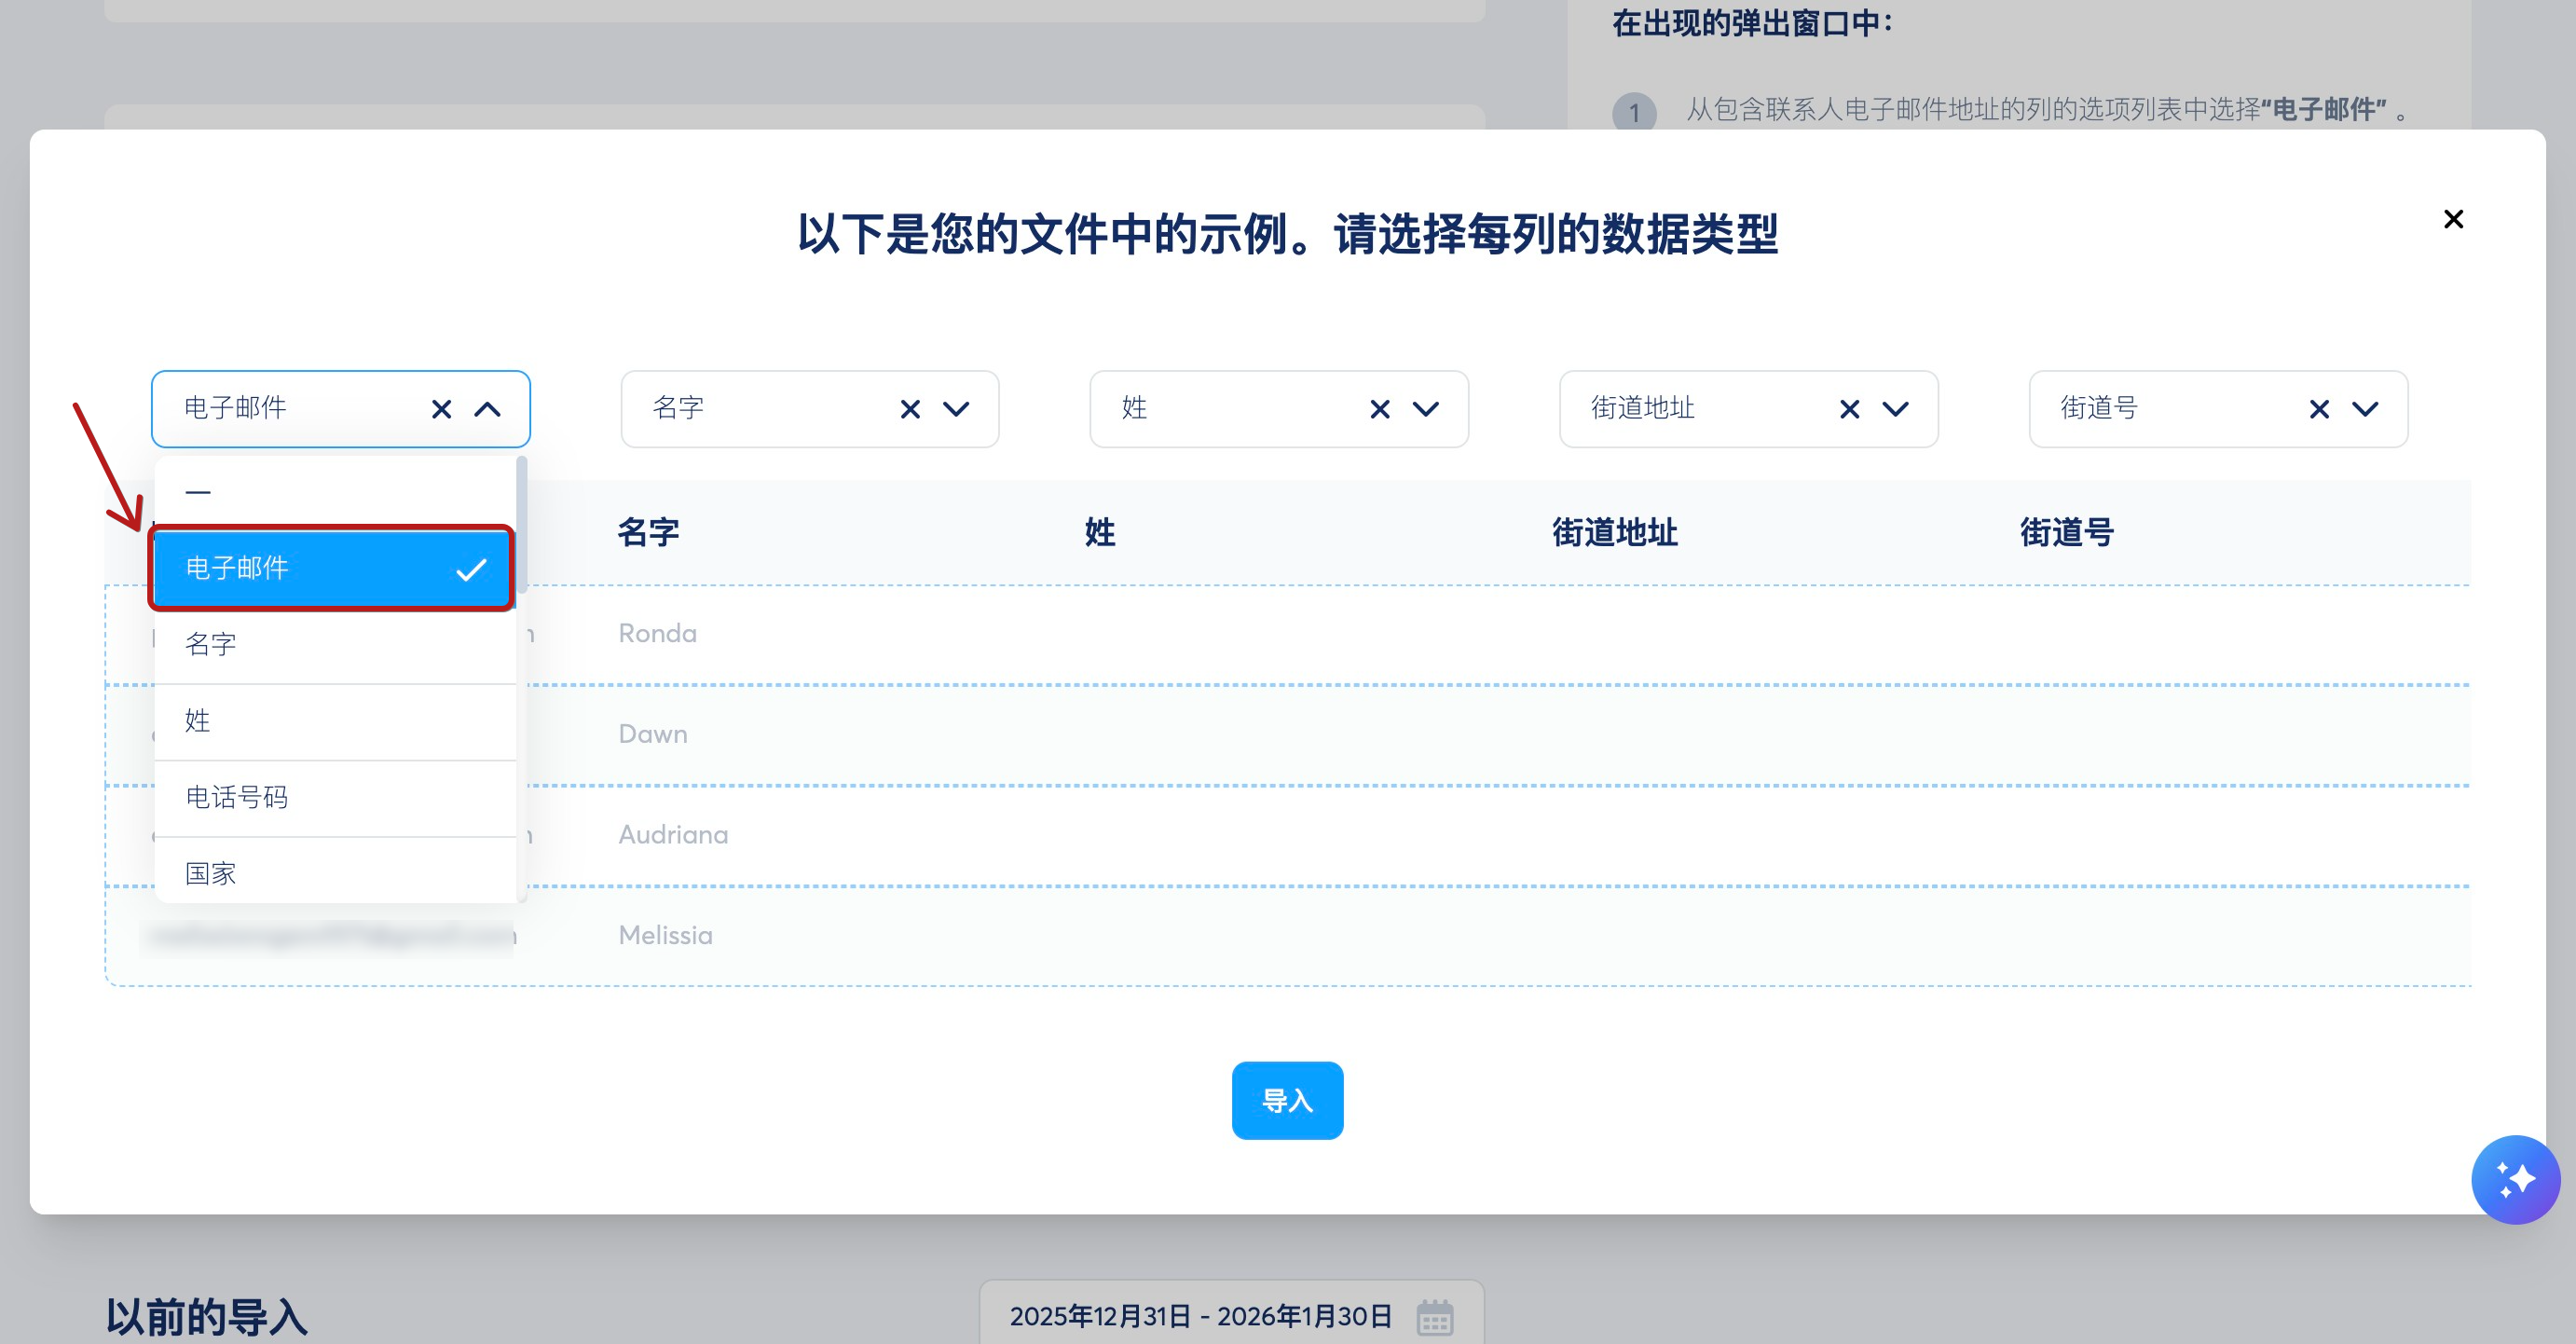The height and width of the screenshot is (1344, 2576).
Task: Expand the 街道地址 dropdown chevron
Action: click(1896, 409)
